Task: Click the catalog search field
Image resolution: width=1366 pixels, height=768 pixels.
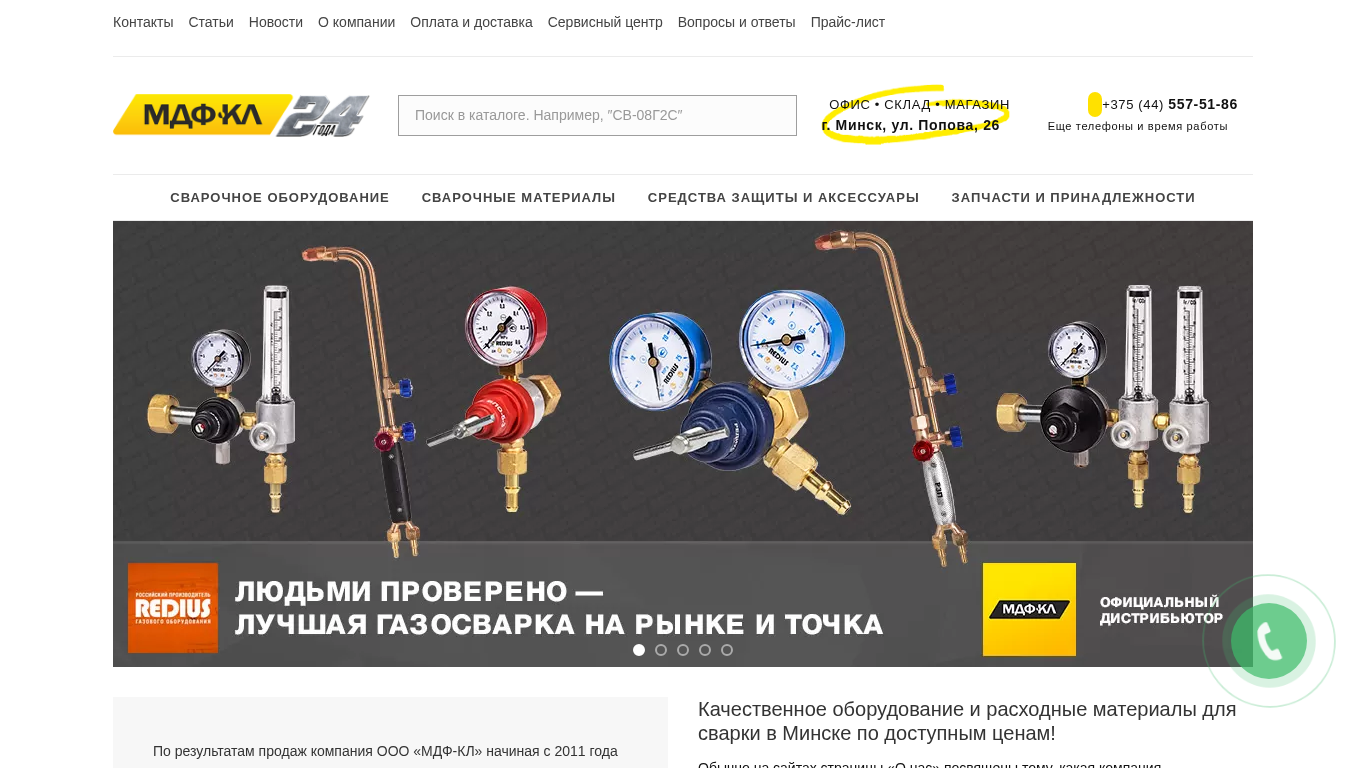Action: coord(597,115)
